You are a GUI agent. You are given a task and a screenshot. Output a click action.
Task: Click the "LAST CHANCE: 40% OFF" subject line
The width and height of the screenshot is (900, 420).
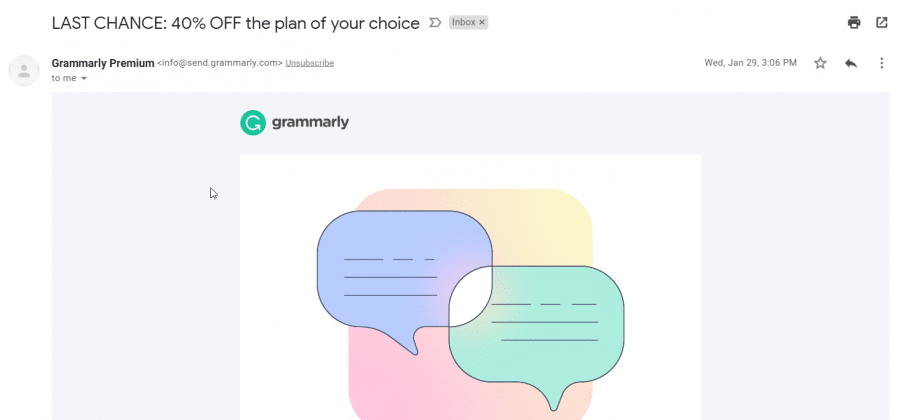tap(235, 22)
